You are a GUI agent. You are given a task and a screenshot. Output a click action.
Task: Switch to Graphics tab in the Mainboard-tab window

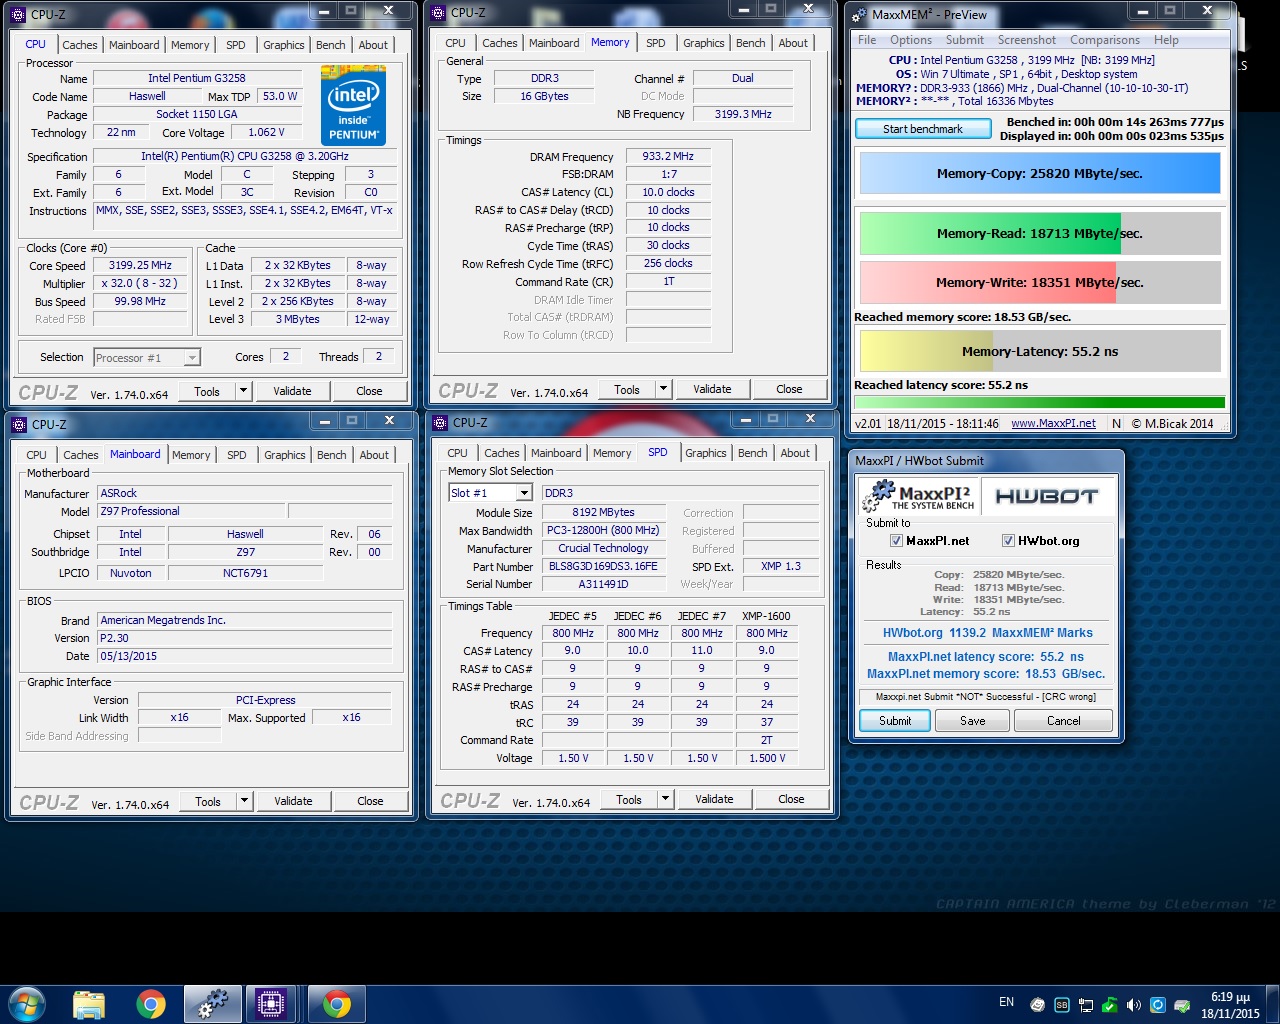(x=285, y=455)
